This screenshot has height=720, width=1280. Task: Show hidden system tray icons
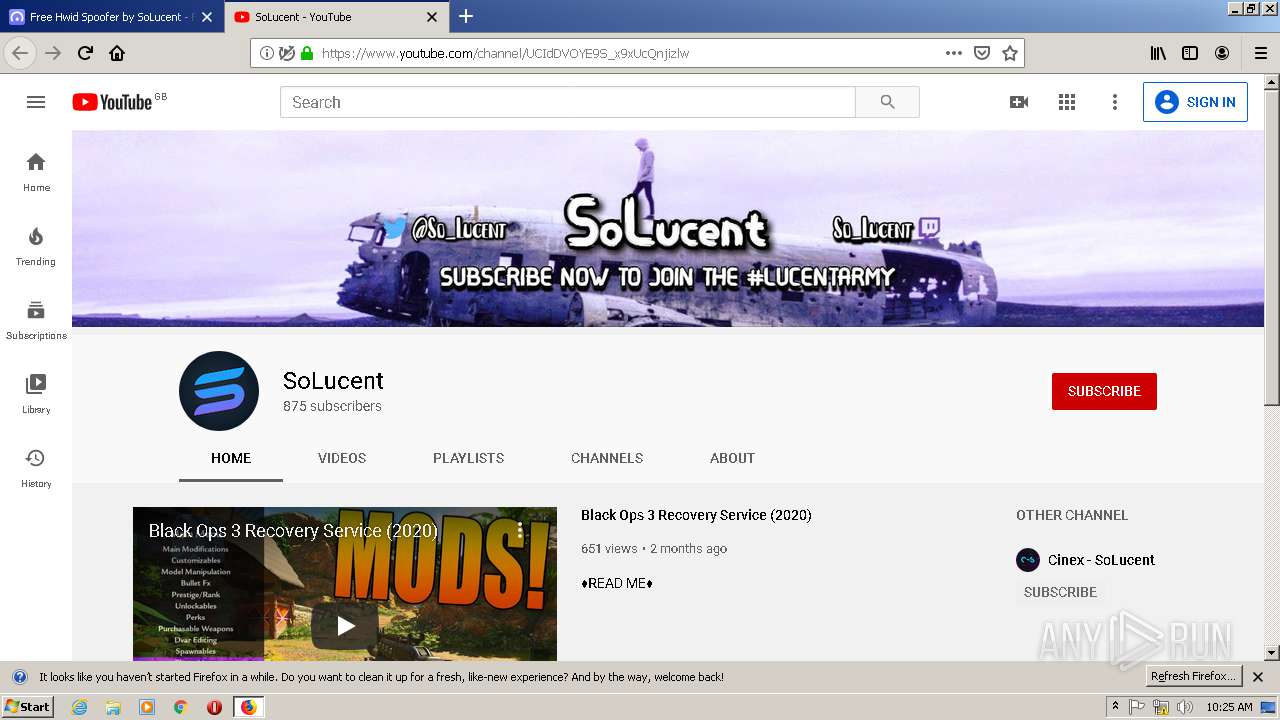1115,707
